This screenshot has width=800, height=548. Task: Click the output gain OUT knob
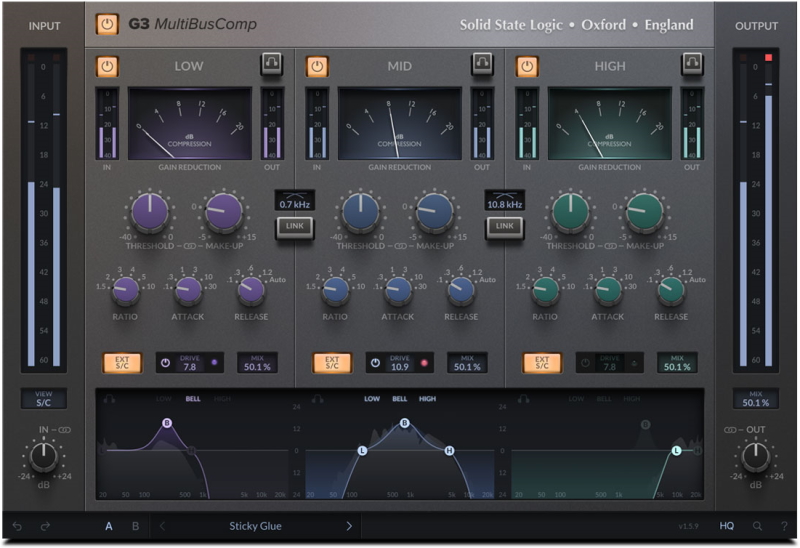[x=756, y=457]
